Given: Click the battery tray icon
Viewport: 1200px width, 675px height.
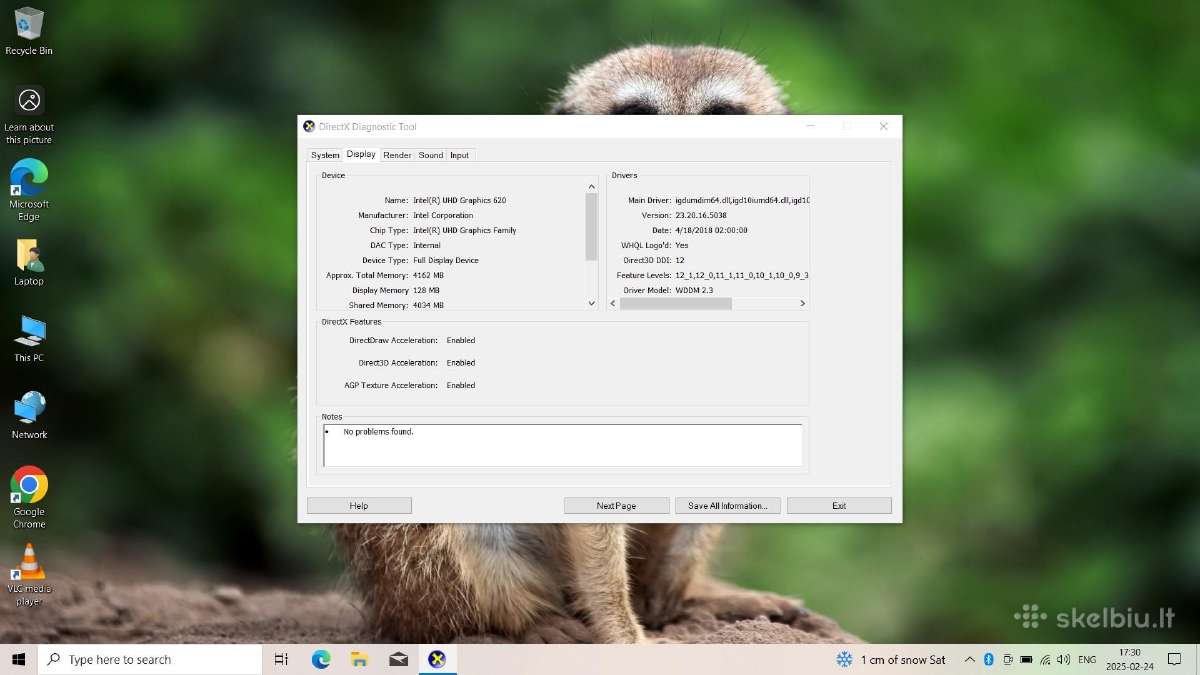Looking at the screenshot, I should [1026, 660].
